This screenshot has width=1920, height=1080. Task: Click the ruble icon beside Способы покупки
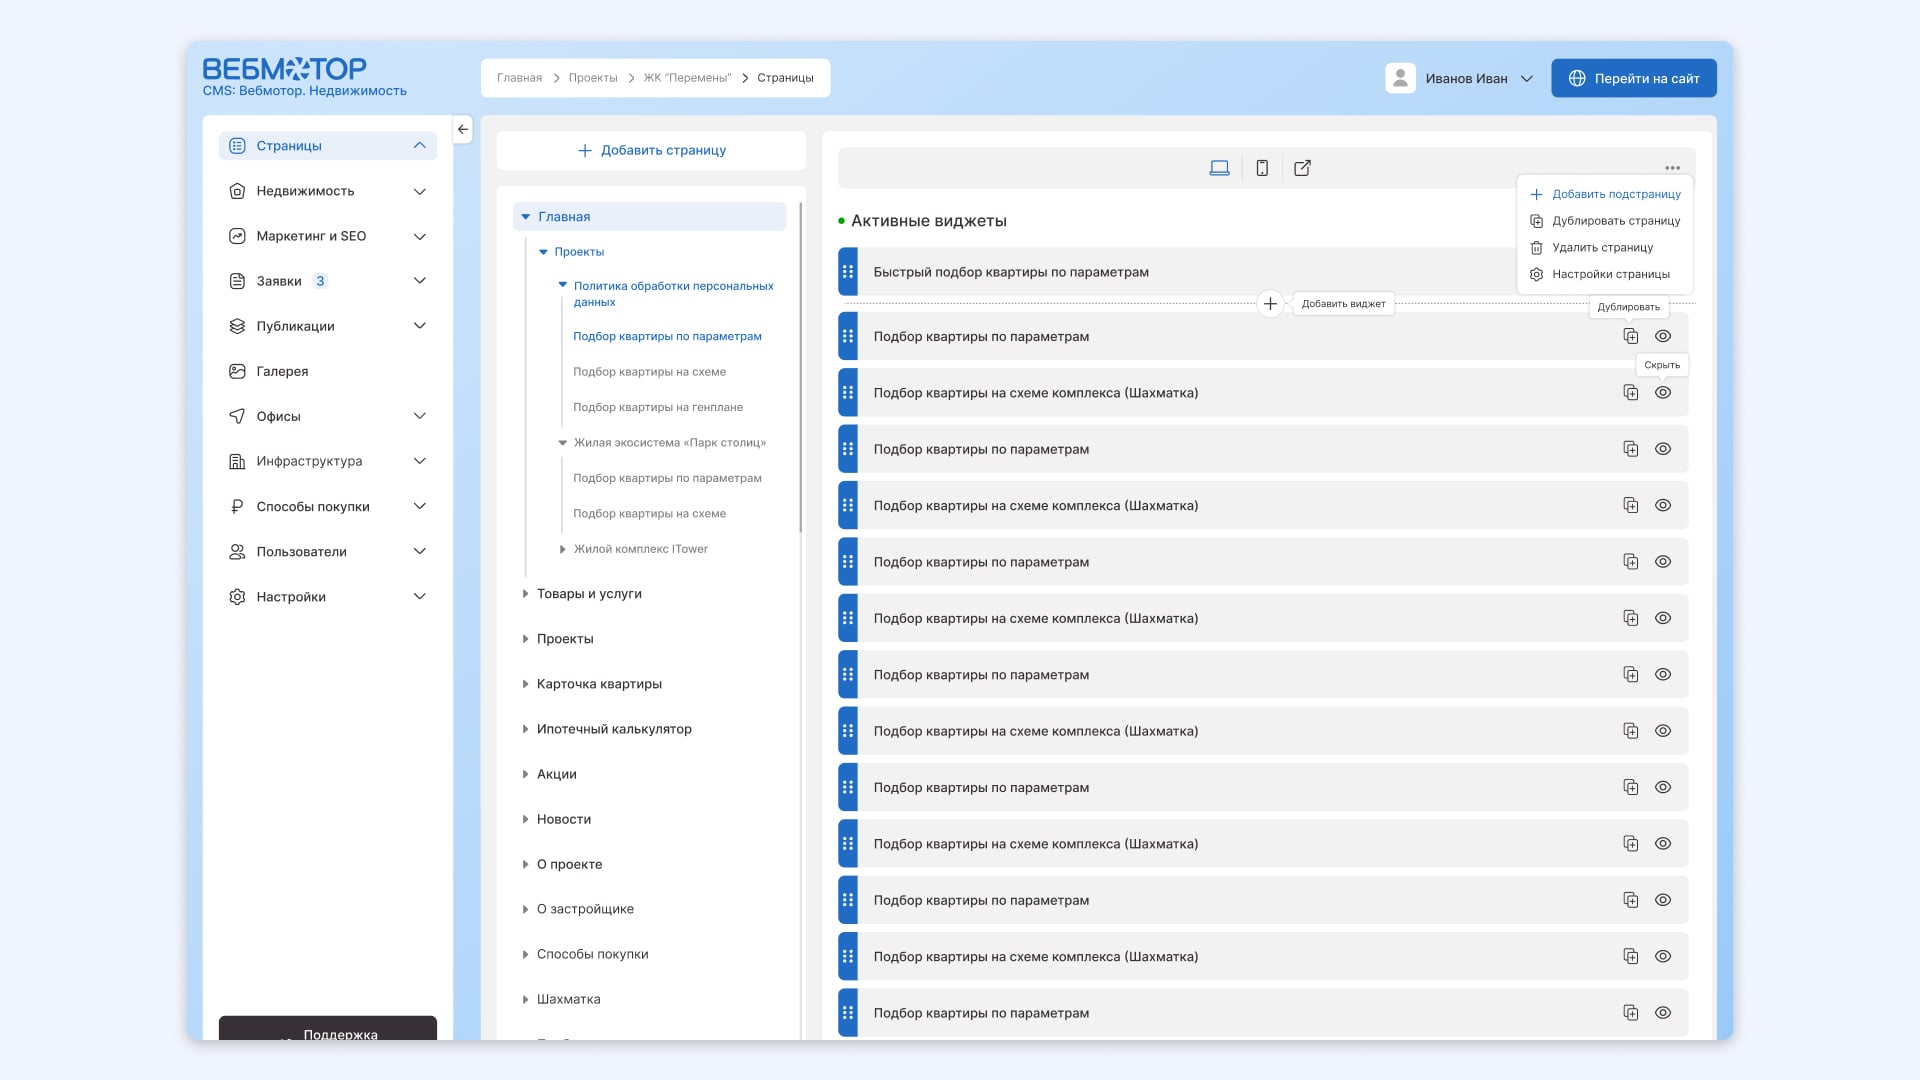[237, 506]
